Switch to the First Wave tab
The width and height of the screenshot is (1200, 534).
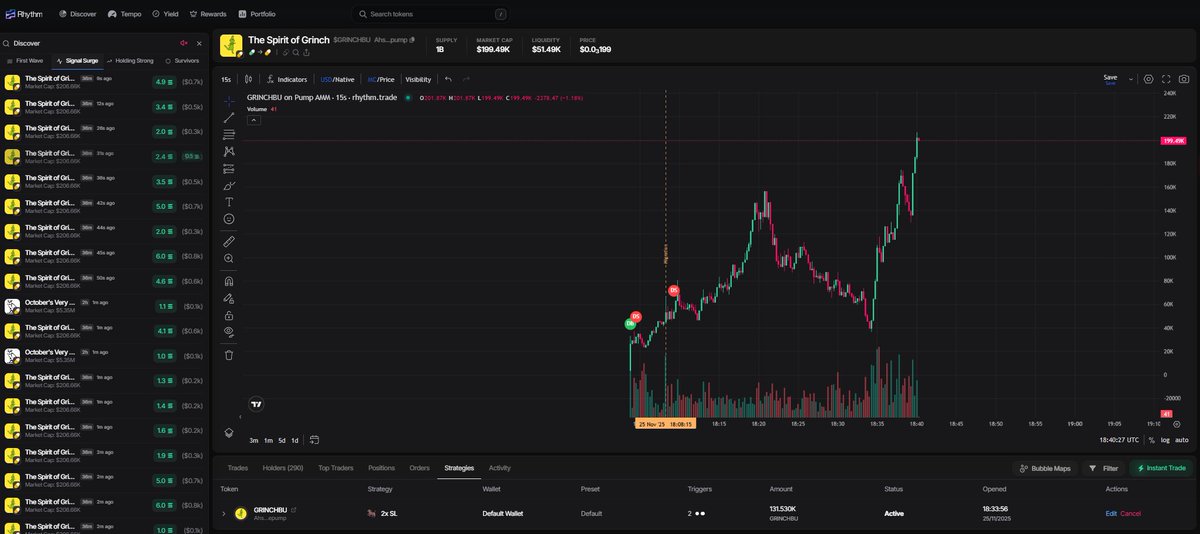[25, 60]
